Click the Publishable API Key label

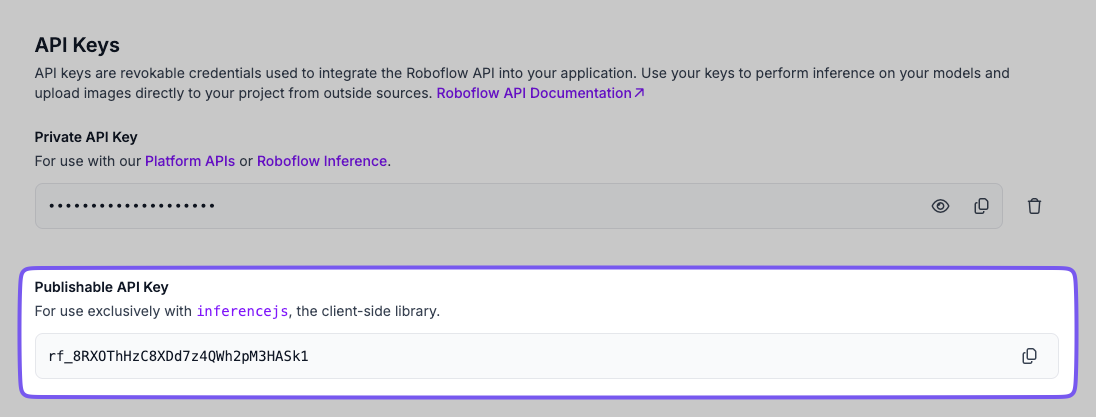101,287
